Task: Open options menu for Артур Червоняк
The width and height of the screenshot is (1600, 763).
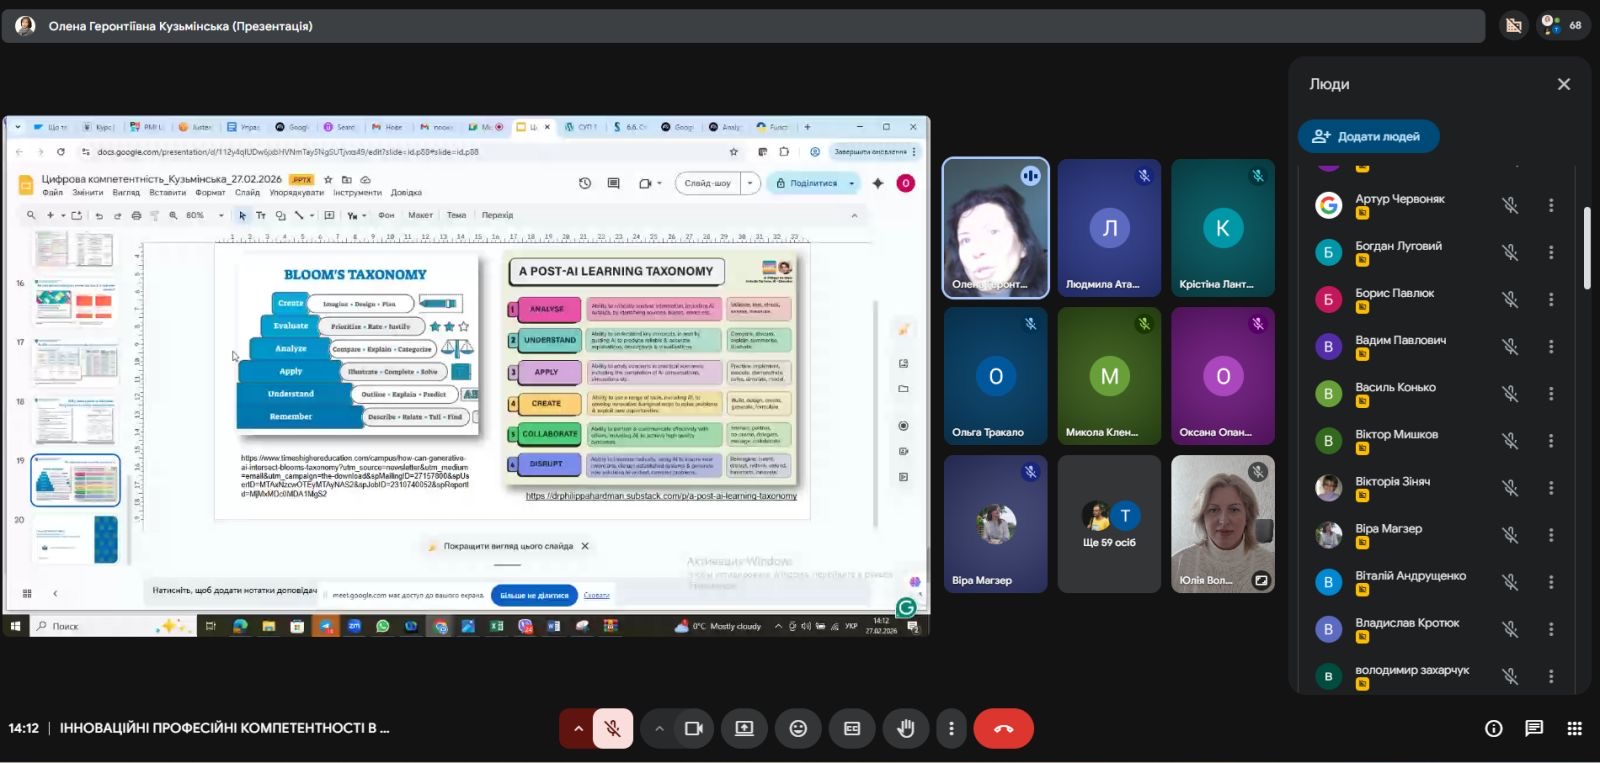Action: 1551,205
